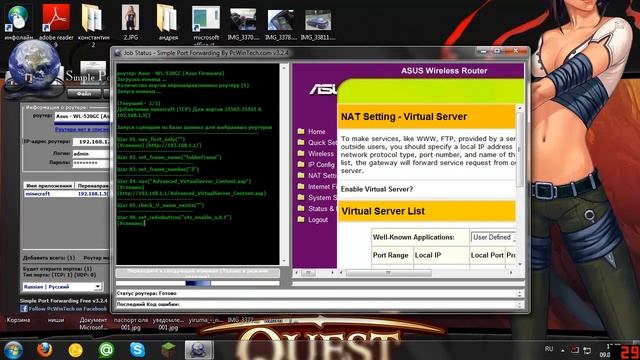
Task: Open the 2.JPG desktop file
Action: [131, 22]
